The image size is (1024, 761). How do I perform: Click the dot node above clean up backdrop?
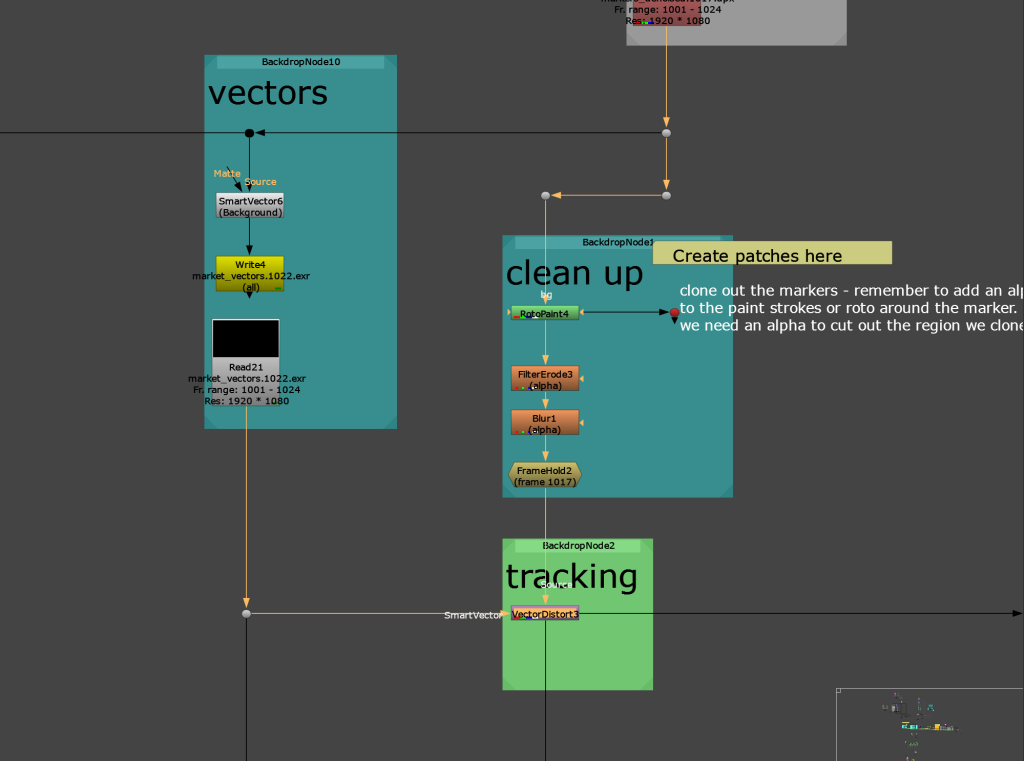pyautogui.click(x=546, y=195)
